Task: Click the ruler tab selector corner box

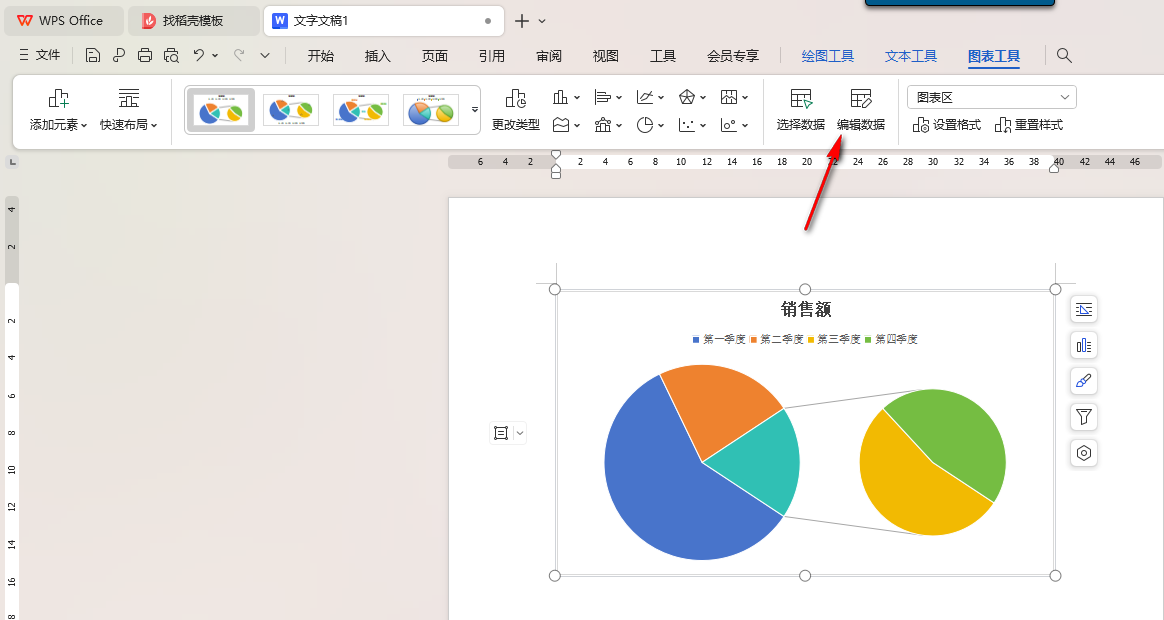Action: 13,161
